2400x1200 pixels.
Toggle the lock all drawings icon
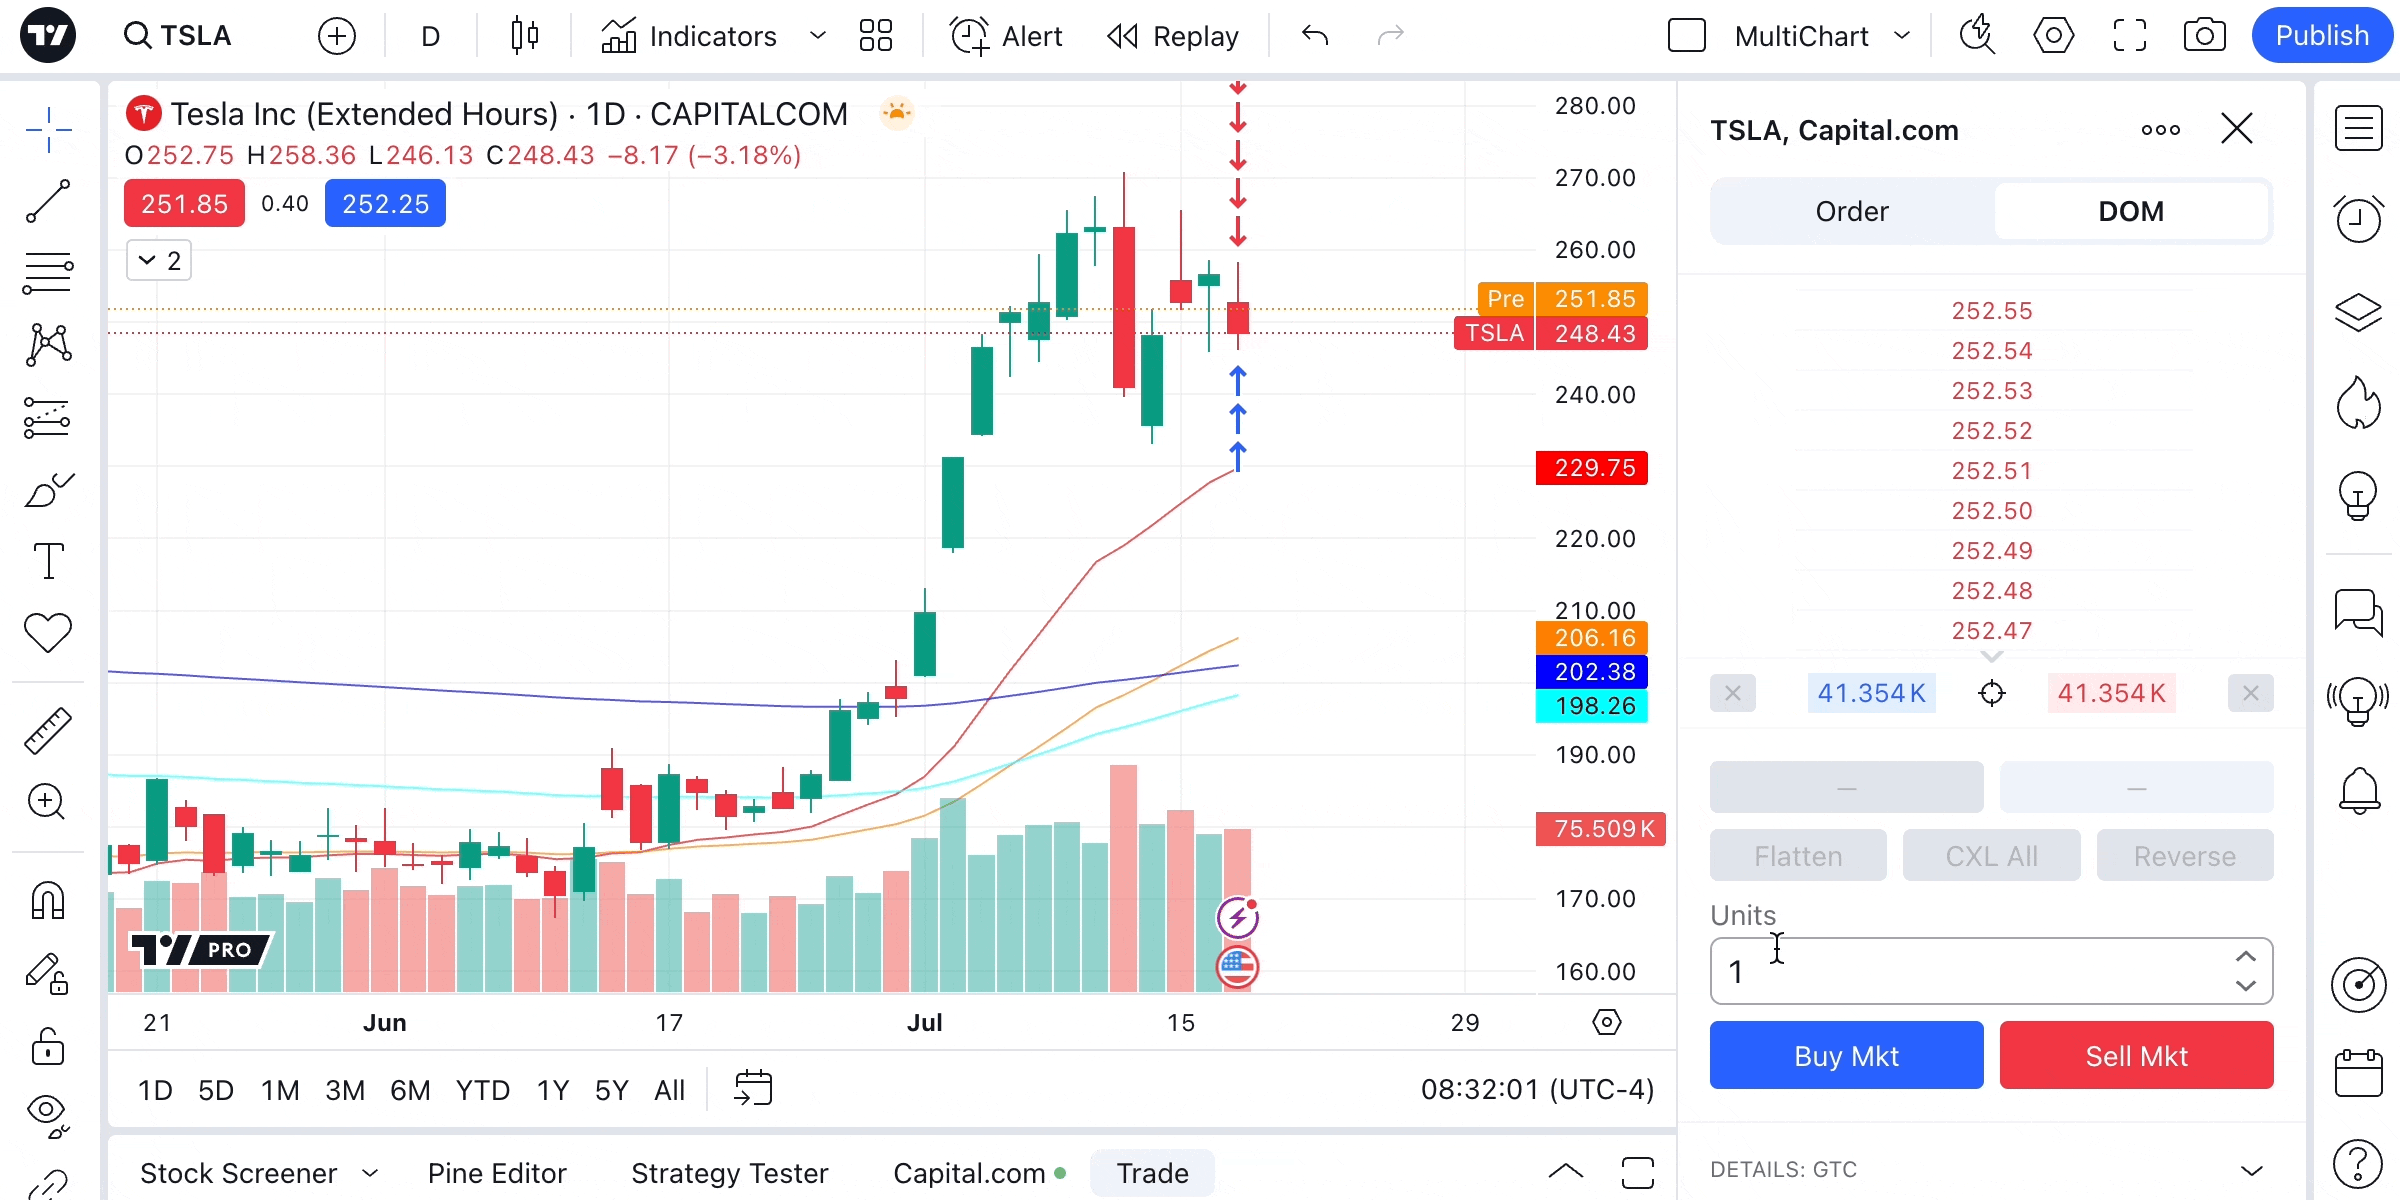point(47,1046)
